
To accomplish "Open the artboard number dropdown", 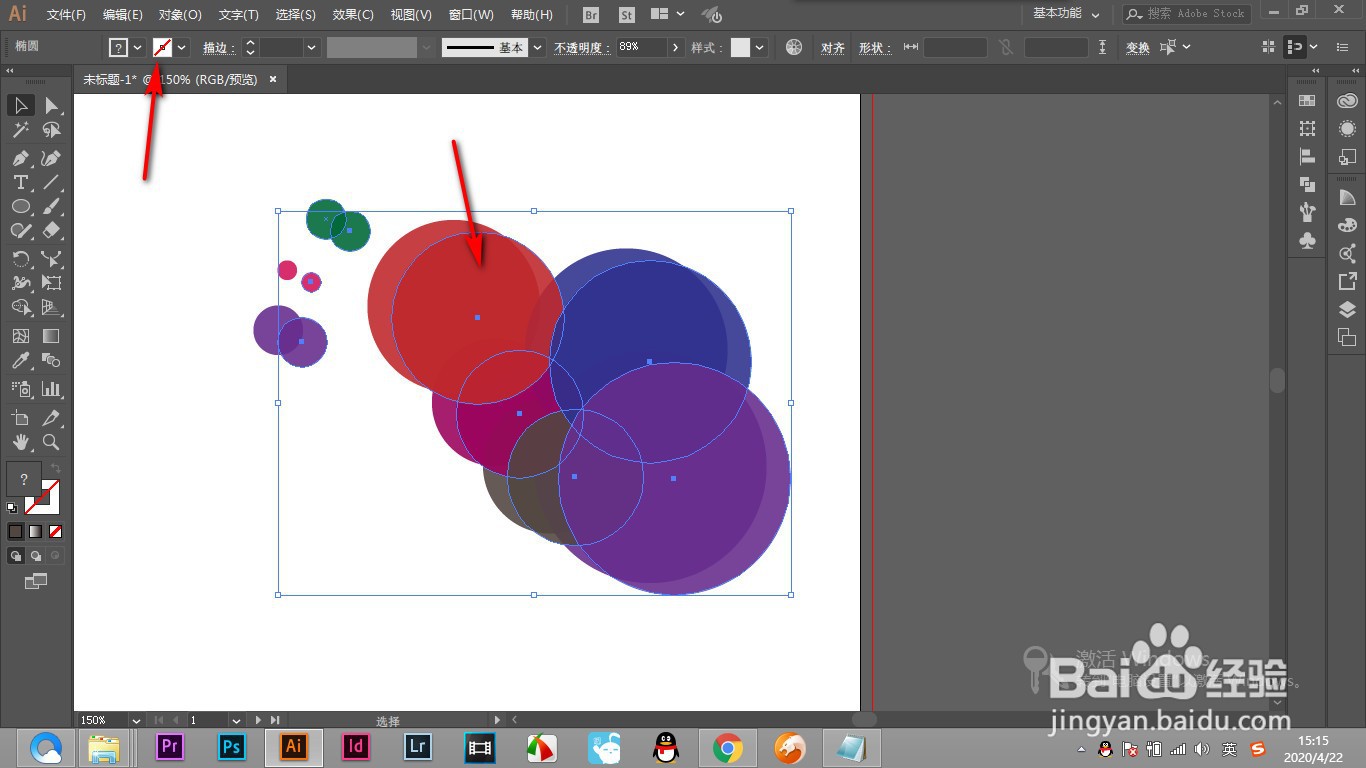I will tap(236, 720).
